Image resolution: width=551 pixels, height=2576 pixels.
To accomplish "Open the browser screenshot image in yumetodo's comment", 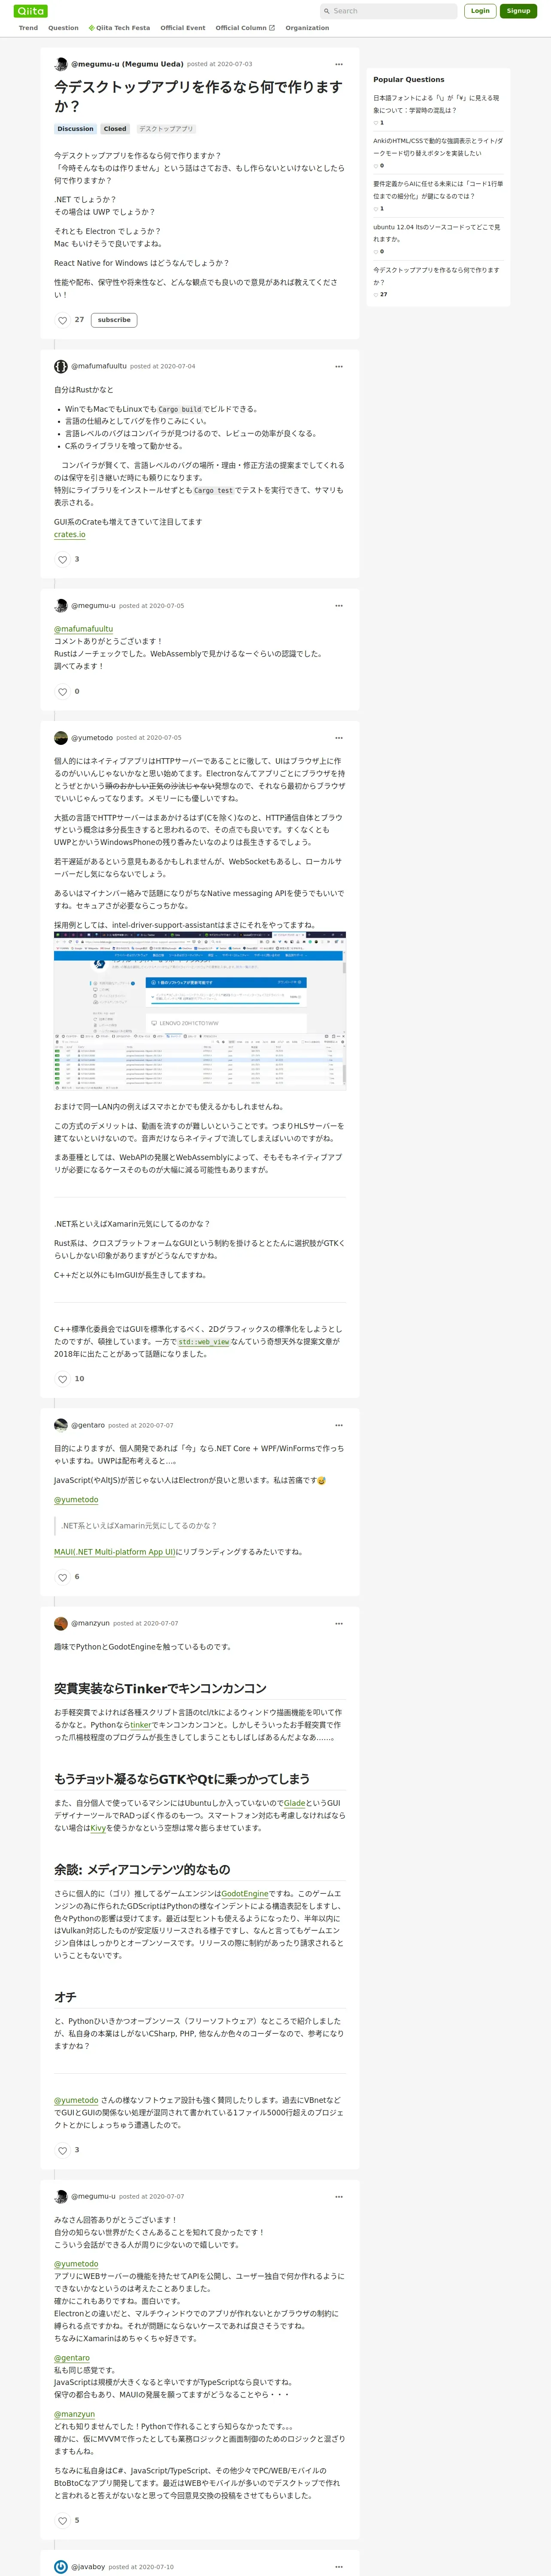I will 200,1012.
